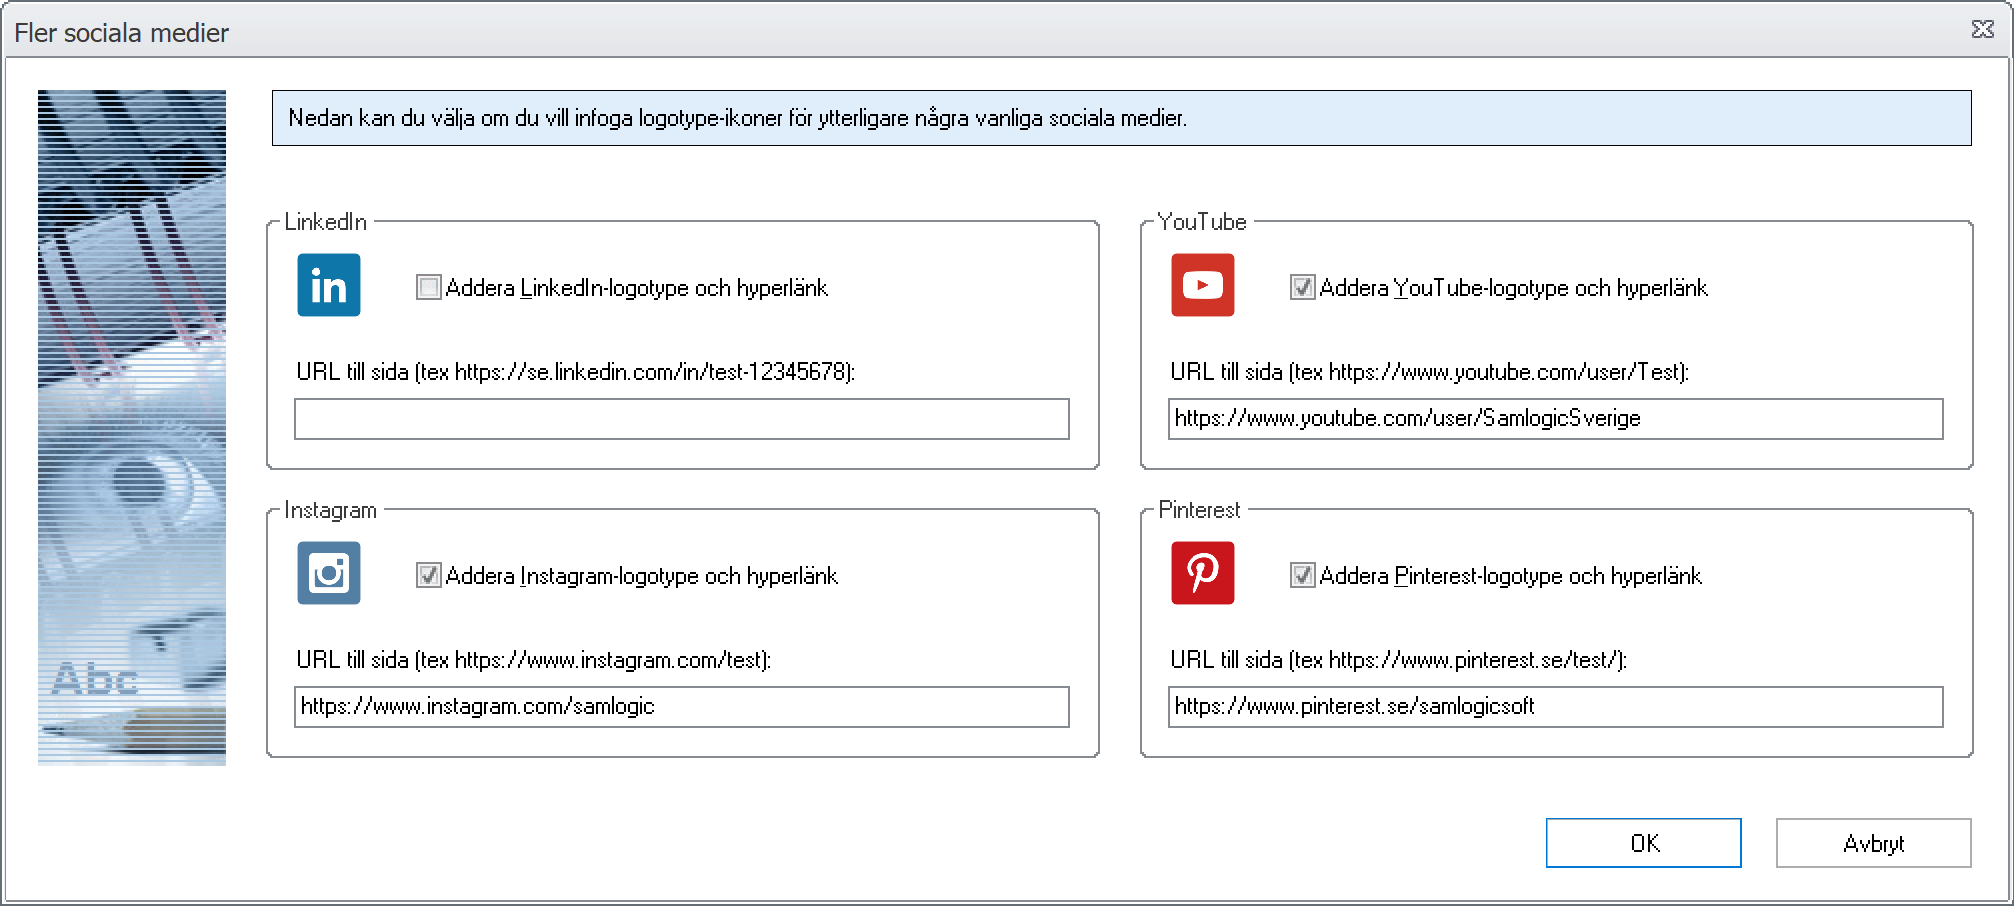
Task: Click the Pinterest logo icon
Action: 1203,573
